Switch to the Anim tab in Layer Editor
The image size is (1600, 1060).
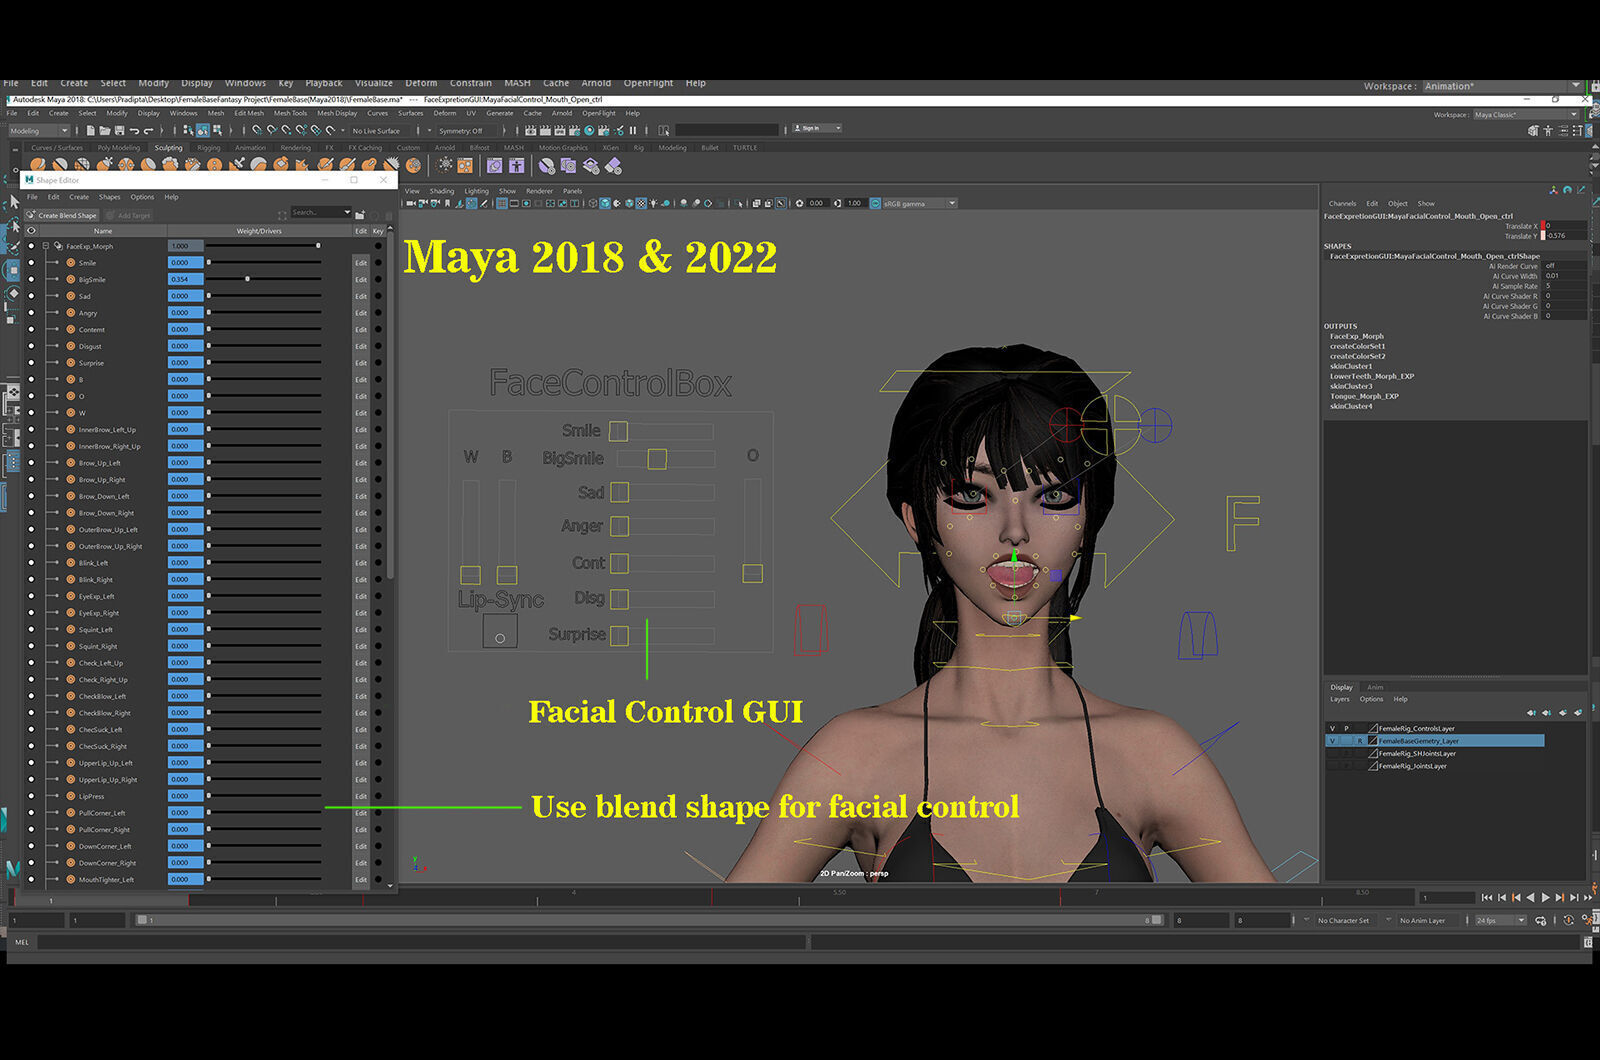pyautogui.click(x=1375, y=687)
